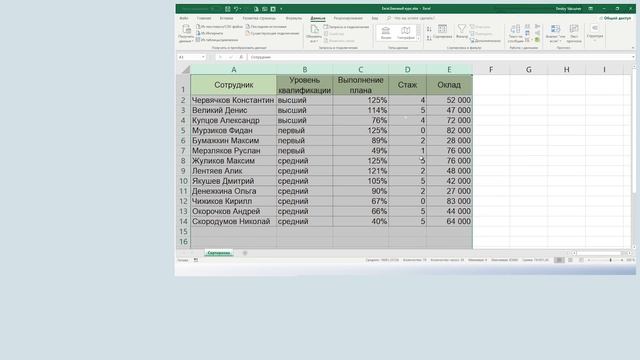Click header cell Выполнение плана
The image size is (640, 360).
[360, 85]
